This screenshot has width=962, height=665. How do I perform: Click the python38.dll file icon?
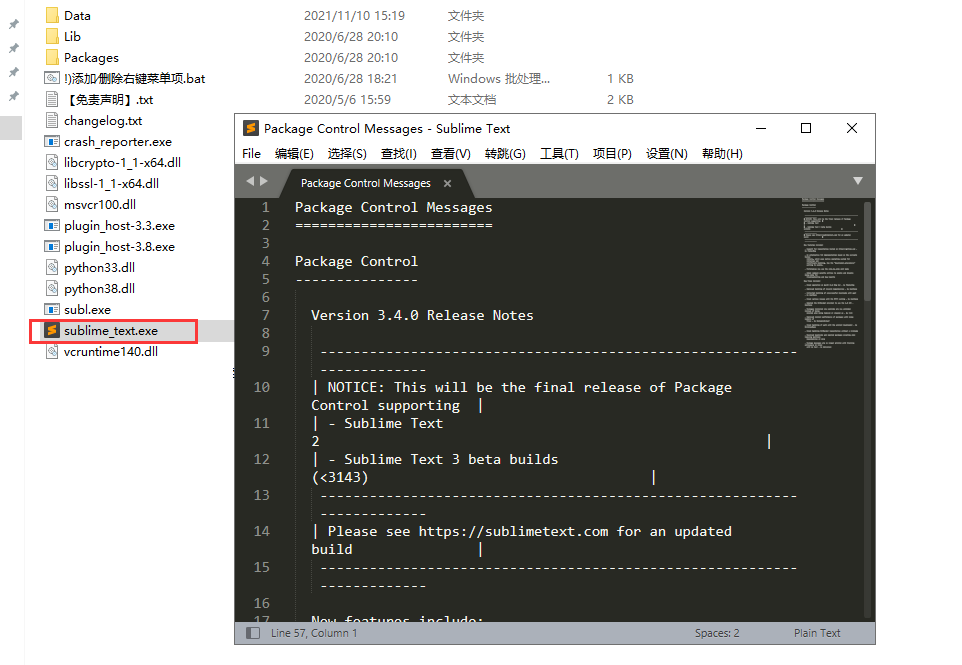click(52, 288)
